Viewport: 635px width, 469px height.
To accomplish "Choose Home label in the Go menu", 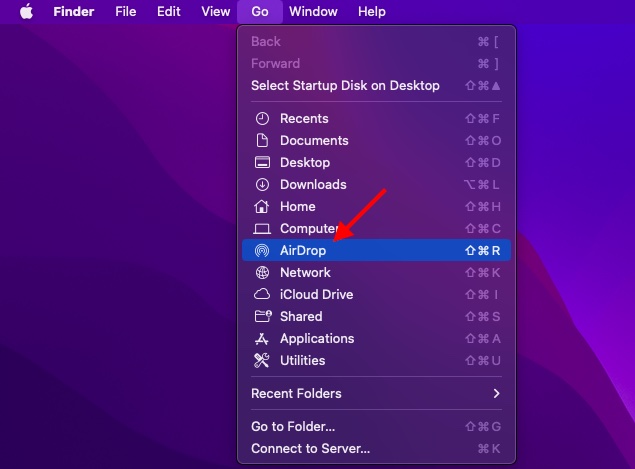I will 298,207.
